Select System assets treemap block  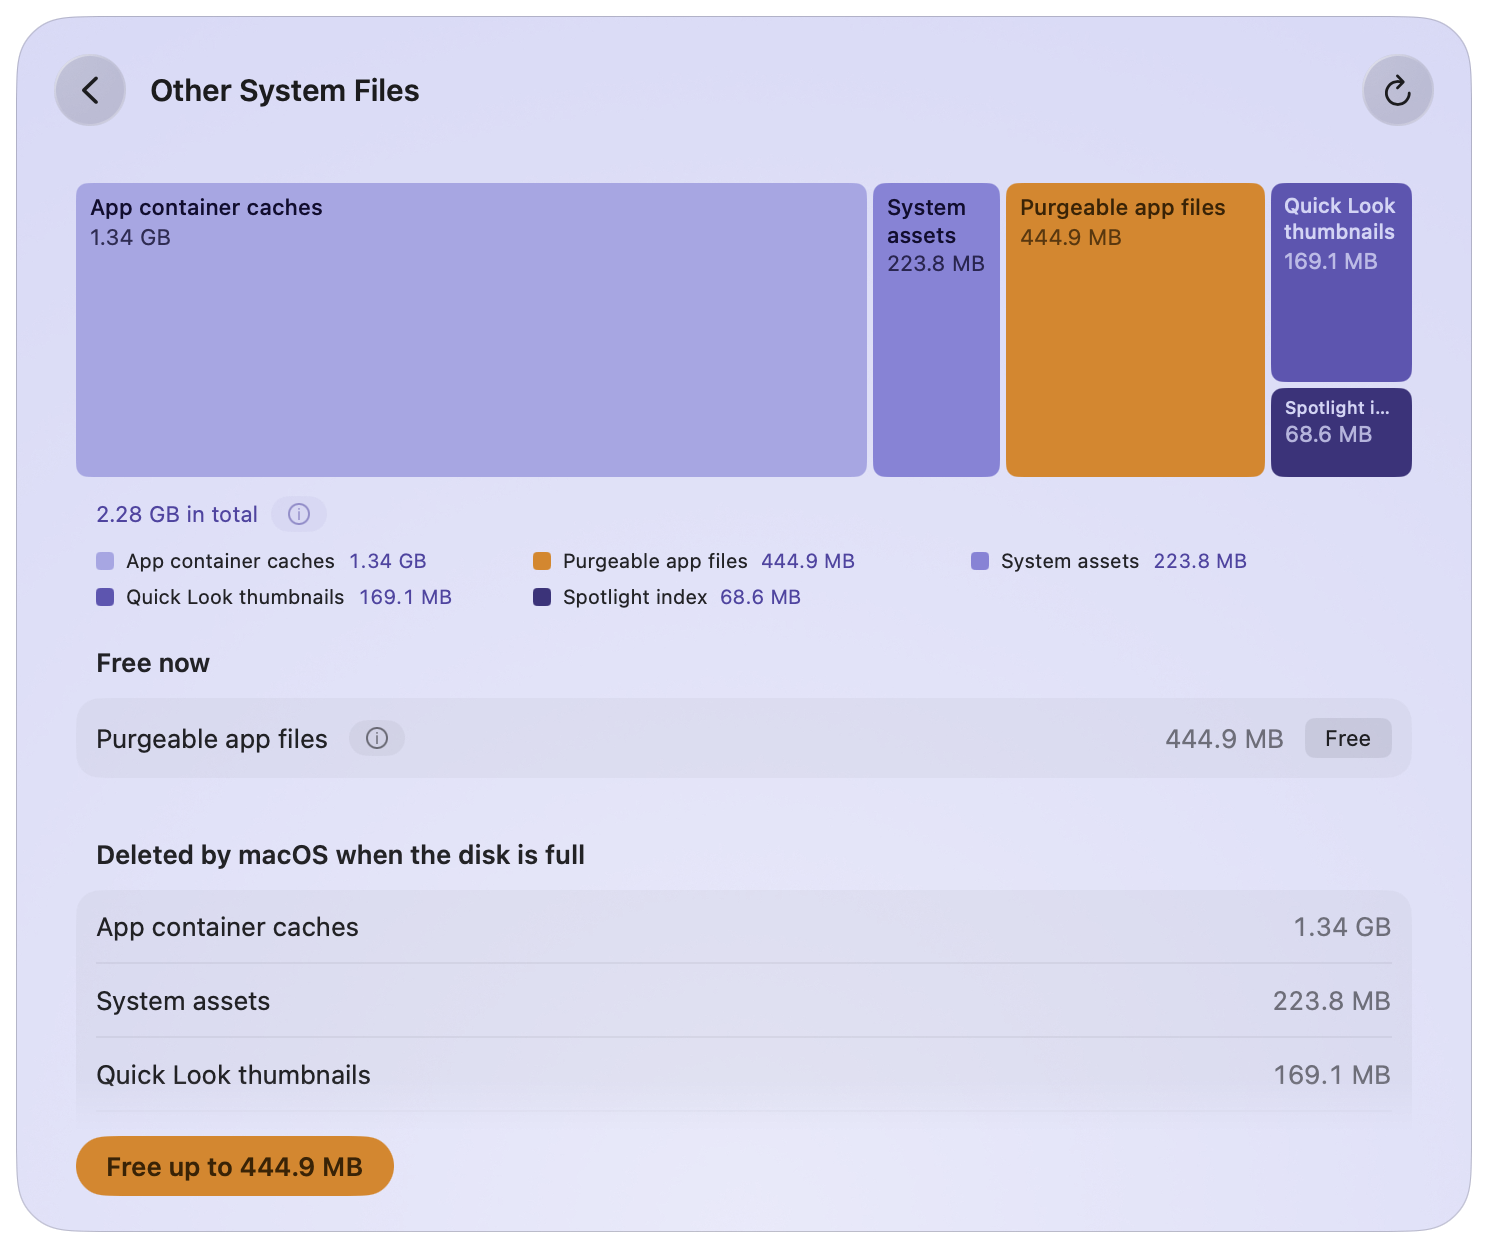(x=936, y=330)
